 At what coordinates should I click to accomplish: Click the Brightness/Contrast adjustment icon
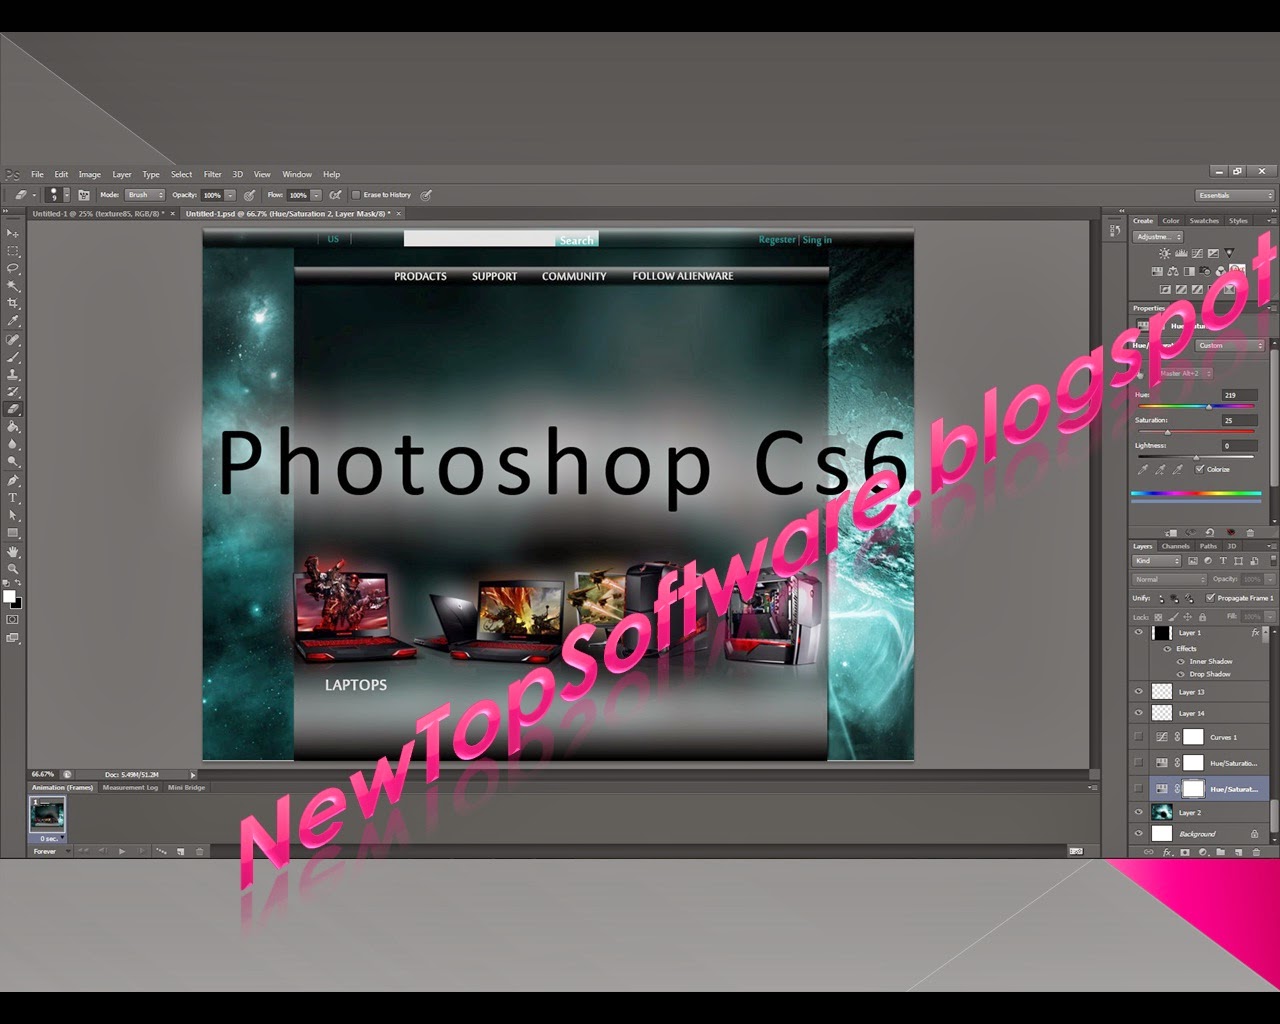[1165, 254]
